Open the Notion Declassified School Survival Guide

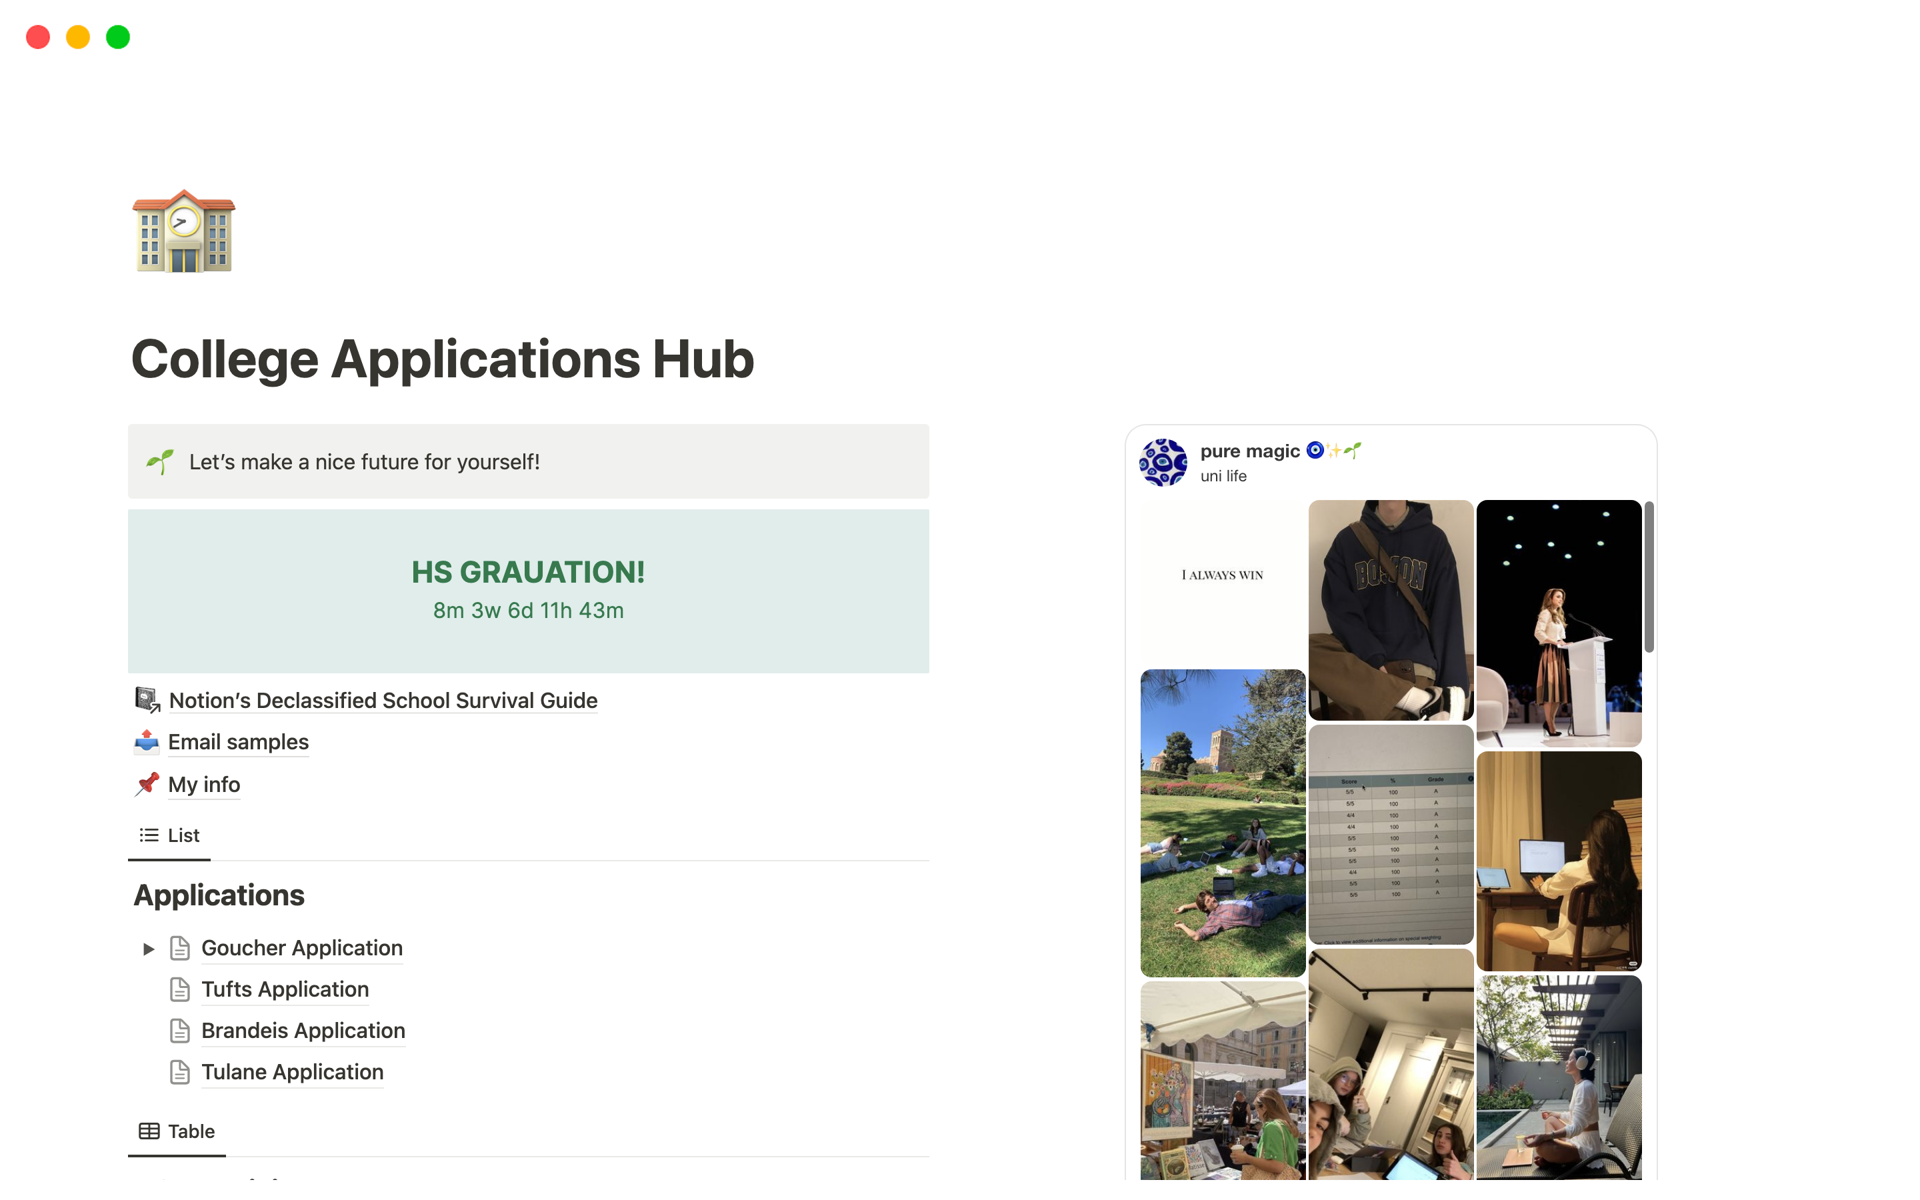tap(382, 701)
